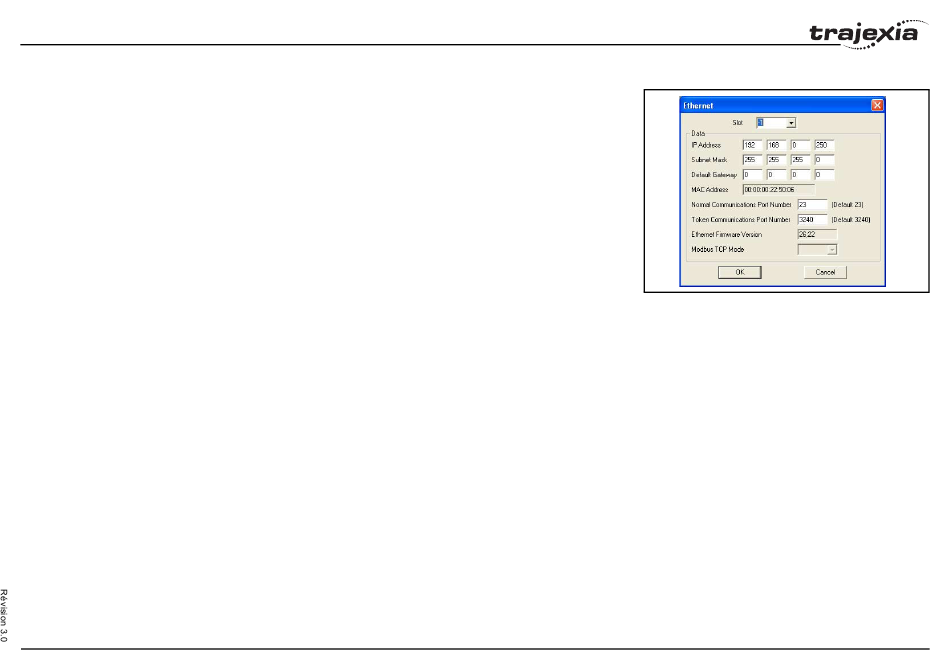Click the 'Ethernet Firmware Version' label
This screenshot has height=654, width=950.
tap(726, 235)
